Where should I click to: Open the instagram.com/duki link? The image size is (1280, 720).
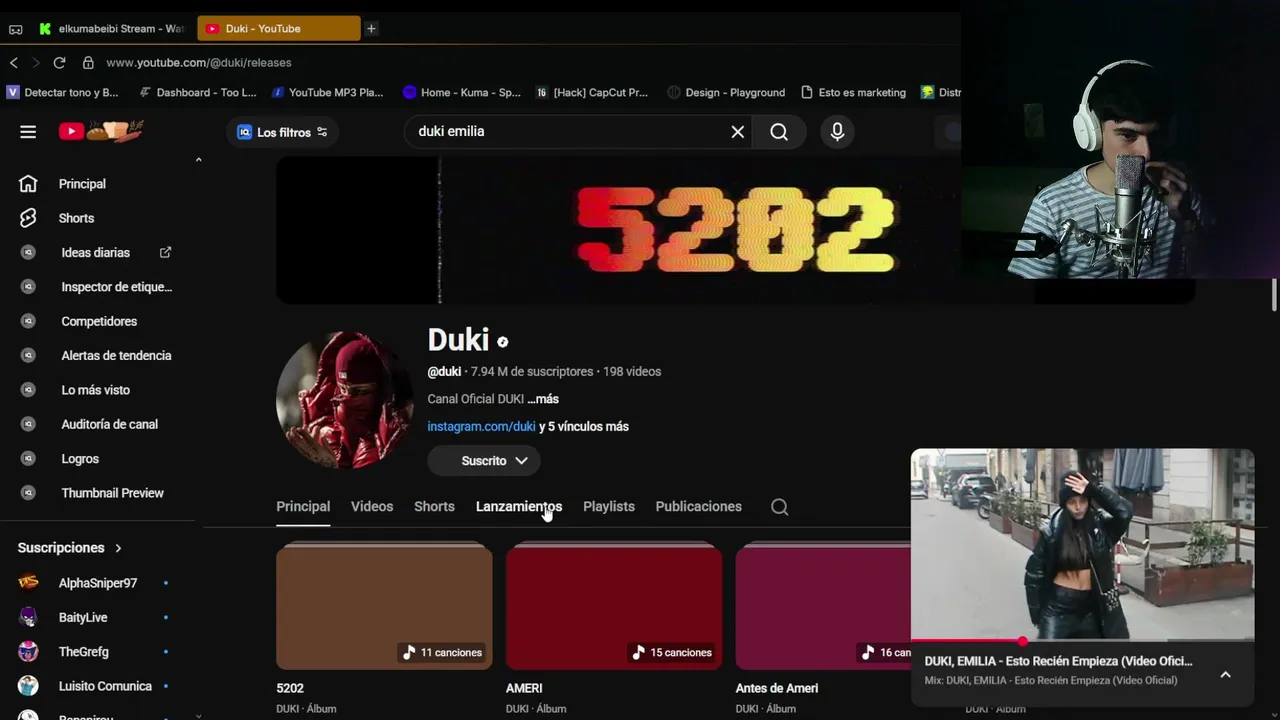pos(481,426)
